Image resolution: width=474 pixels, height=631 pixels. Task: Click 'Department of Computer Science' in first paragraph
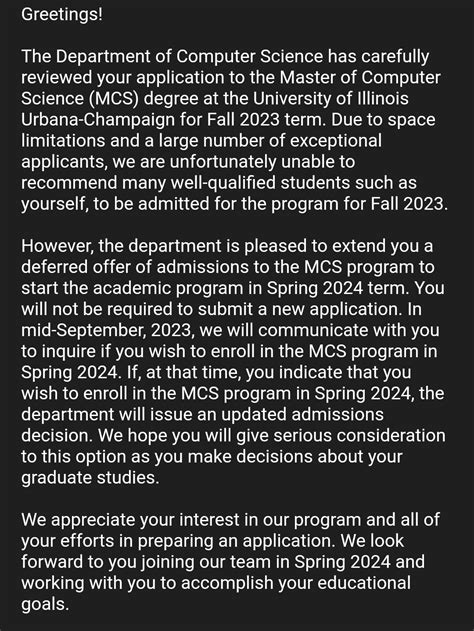(189, 56)
